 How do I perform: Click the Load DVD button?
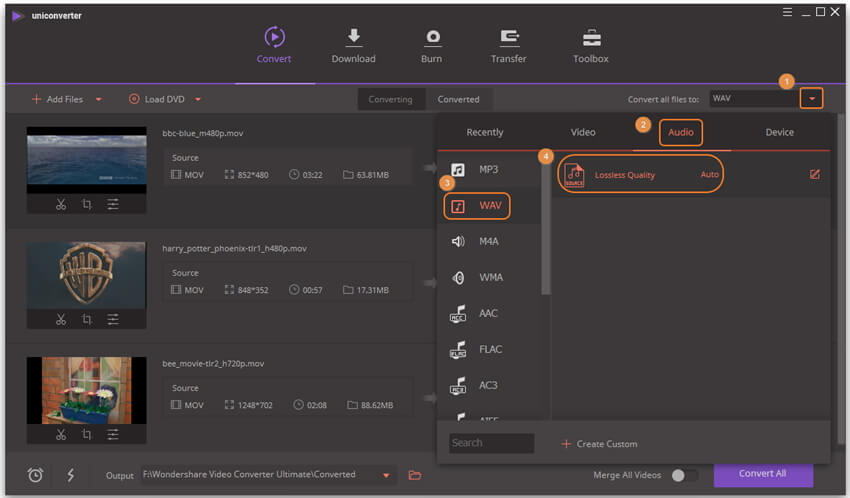click(x=157, y=99)
